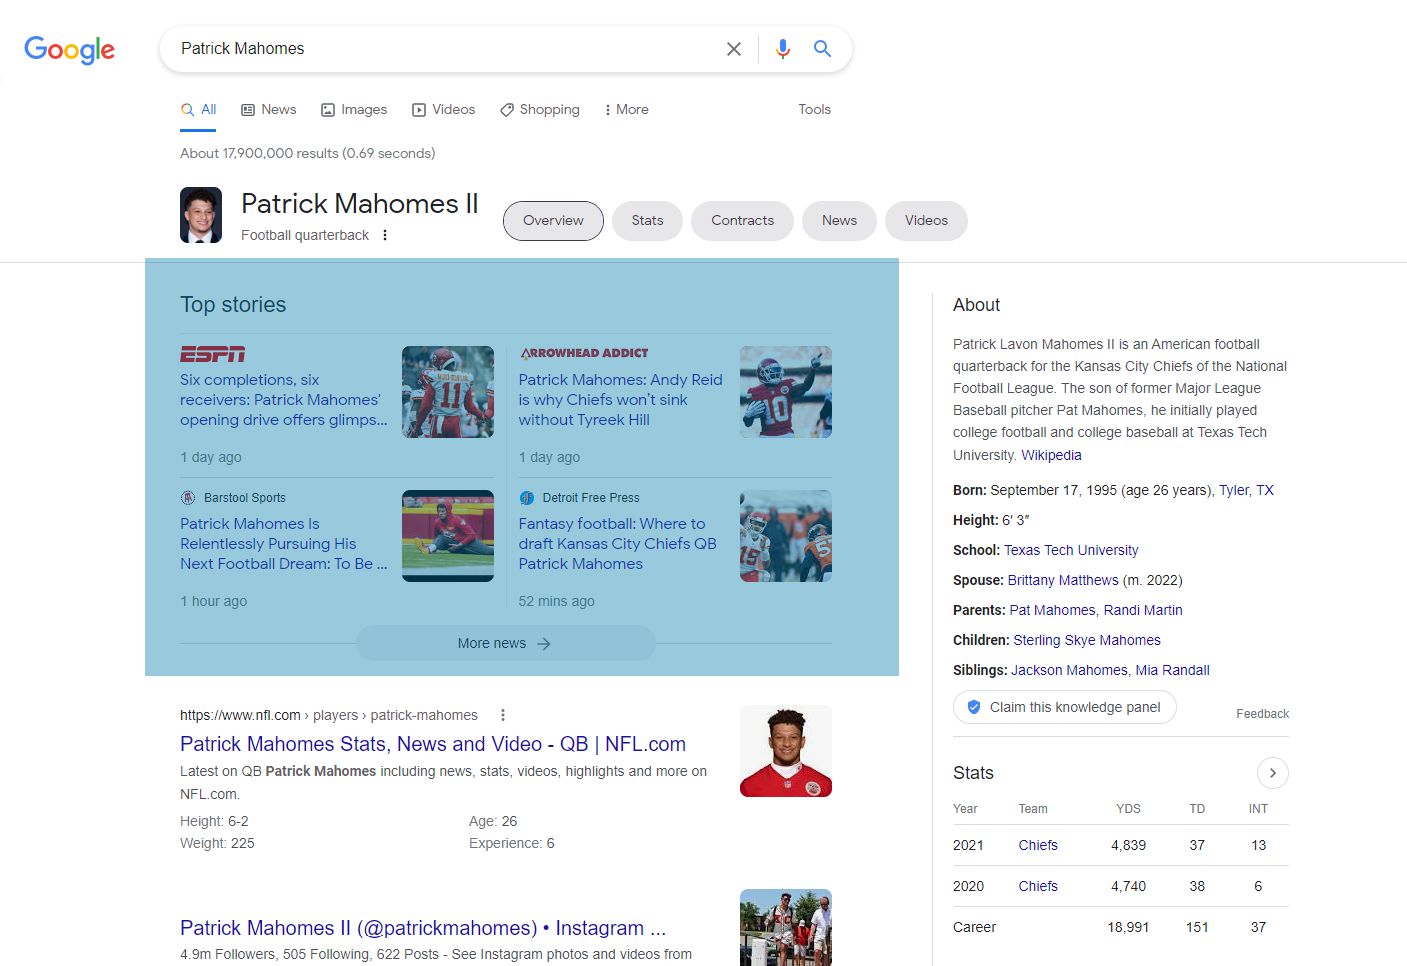Screen dimensions: 1407x966
Task: Start voice search with microphone icon
Action: tap(782, 49)
